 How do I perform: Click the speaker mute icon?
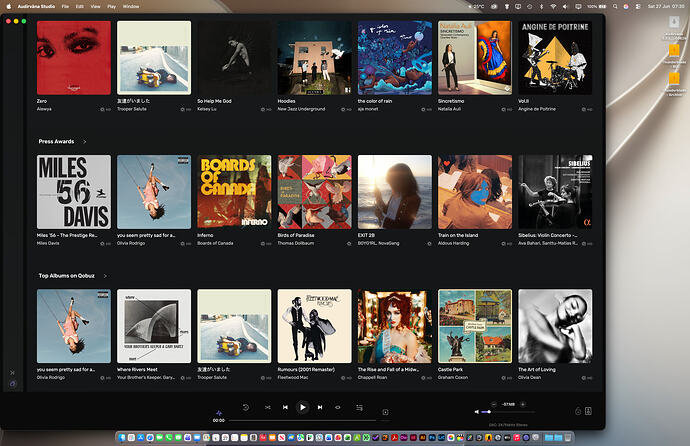[x=477, y=412]
